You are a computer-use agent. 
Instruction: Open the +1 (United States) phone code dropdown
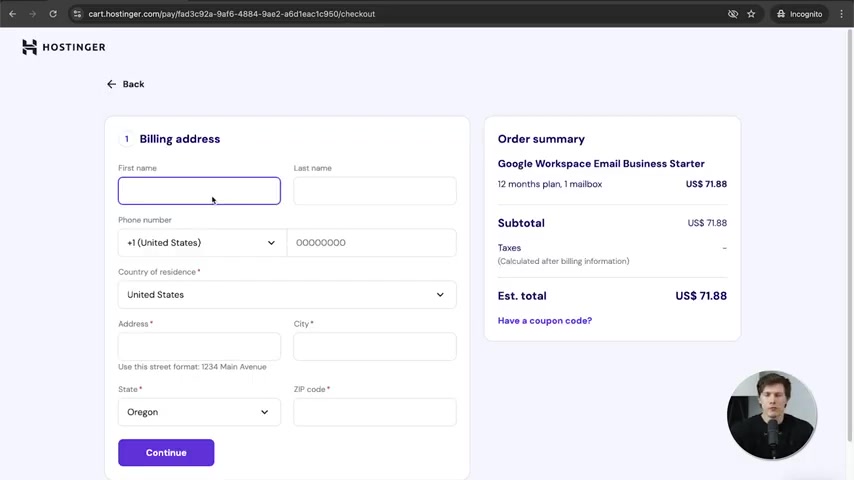(202, 242)
